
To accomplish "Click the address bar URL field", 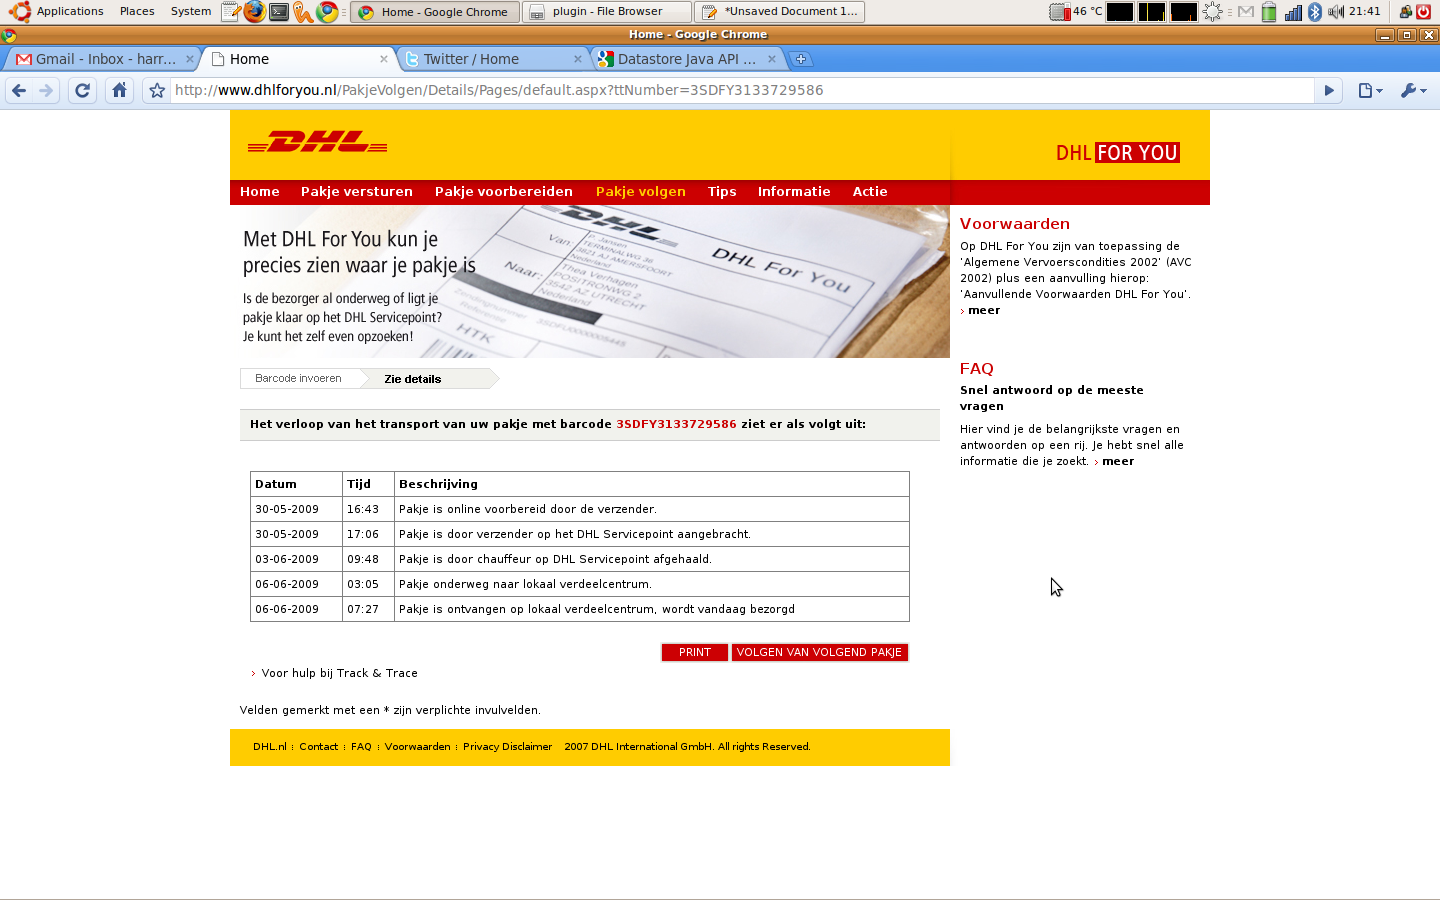I will tap(742, 90).
